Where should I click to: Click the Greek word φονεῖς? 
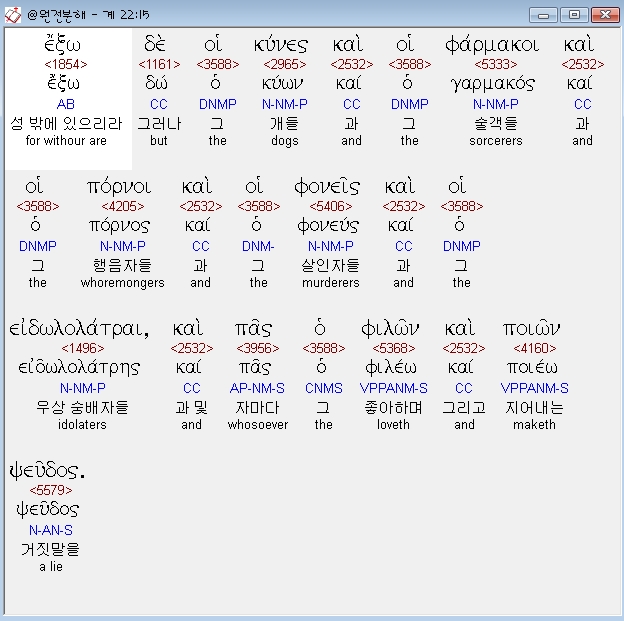coord(327,187)
